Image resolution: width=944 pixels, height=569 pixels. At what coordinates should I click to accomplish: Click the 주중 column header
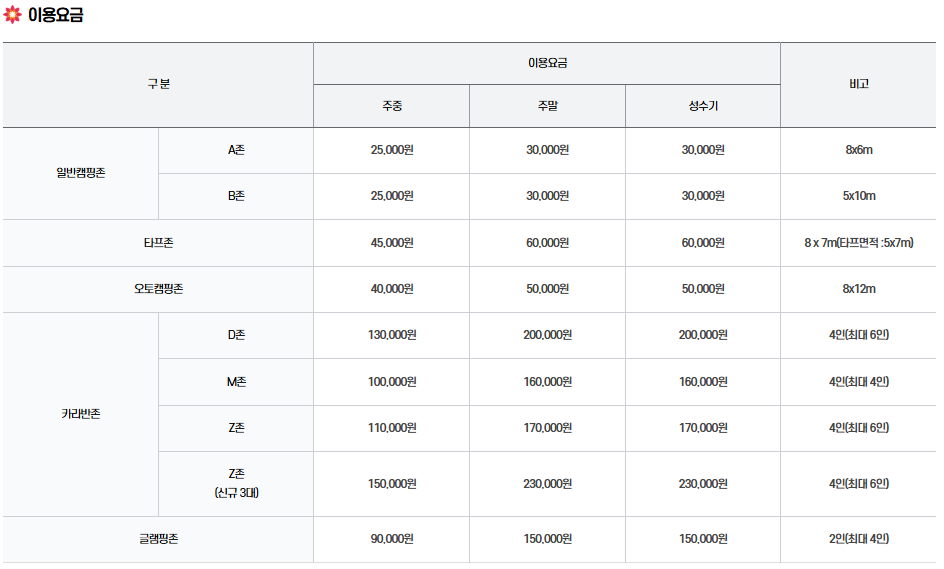392,106
